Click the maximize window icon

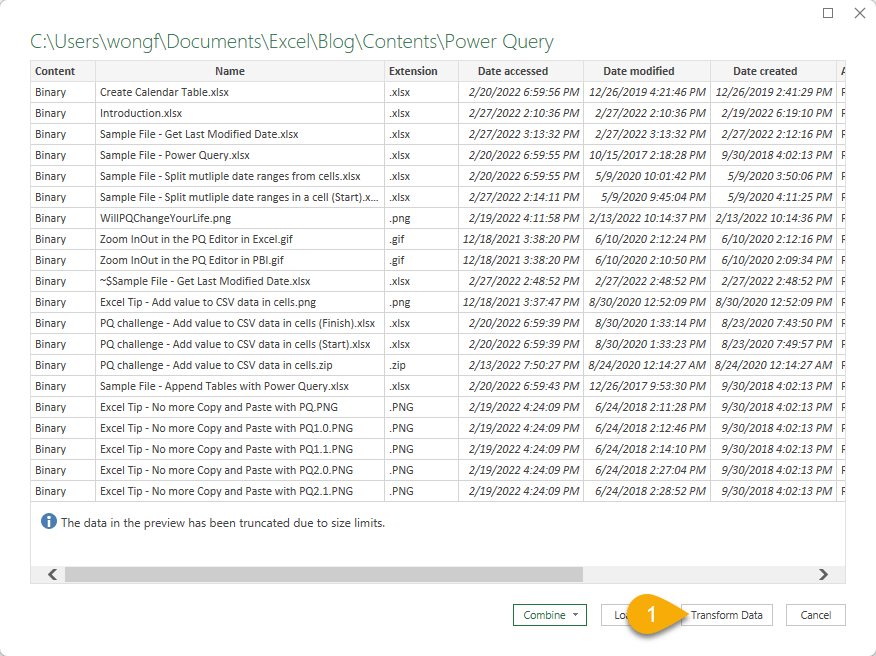click(827, 13)
